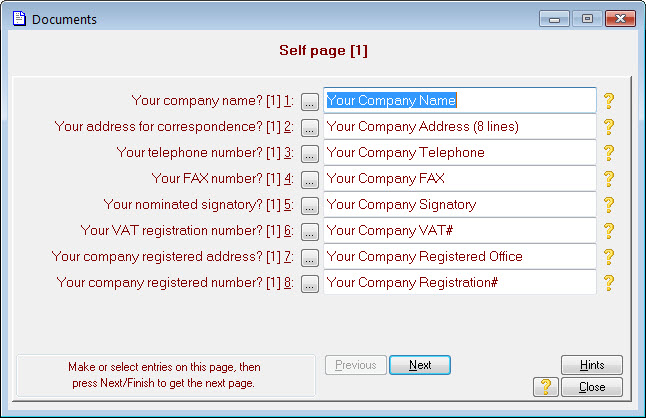Show help for VAT registration number
This screenshot has width=646, height=418.
click(x=609, y=230)
